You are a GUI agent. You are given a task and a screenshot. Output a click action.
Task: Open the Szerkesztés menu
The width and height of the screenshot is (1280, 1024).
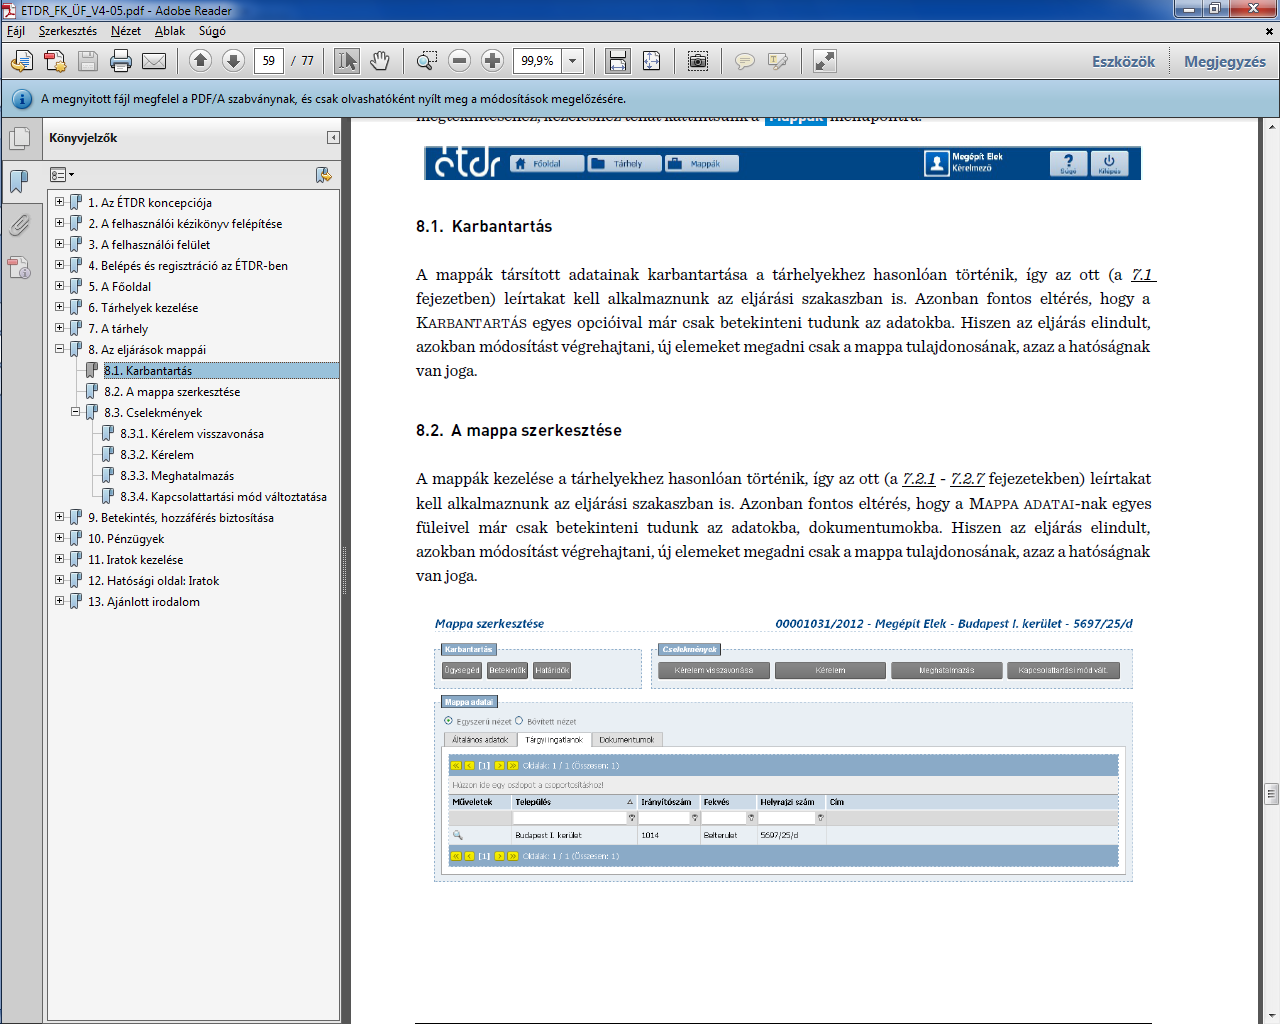point(68,31)
